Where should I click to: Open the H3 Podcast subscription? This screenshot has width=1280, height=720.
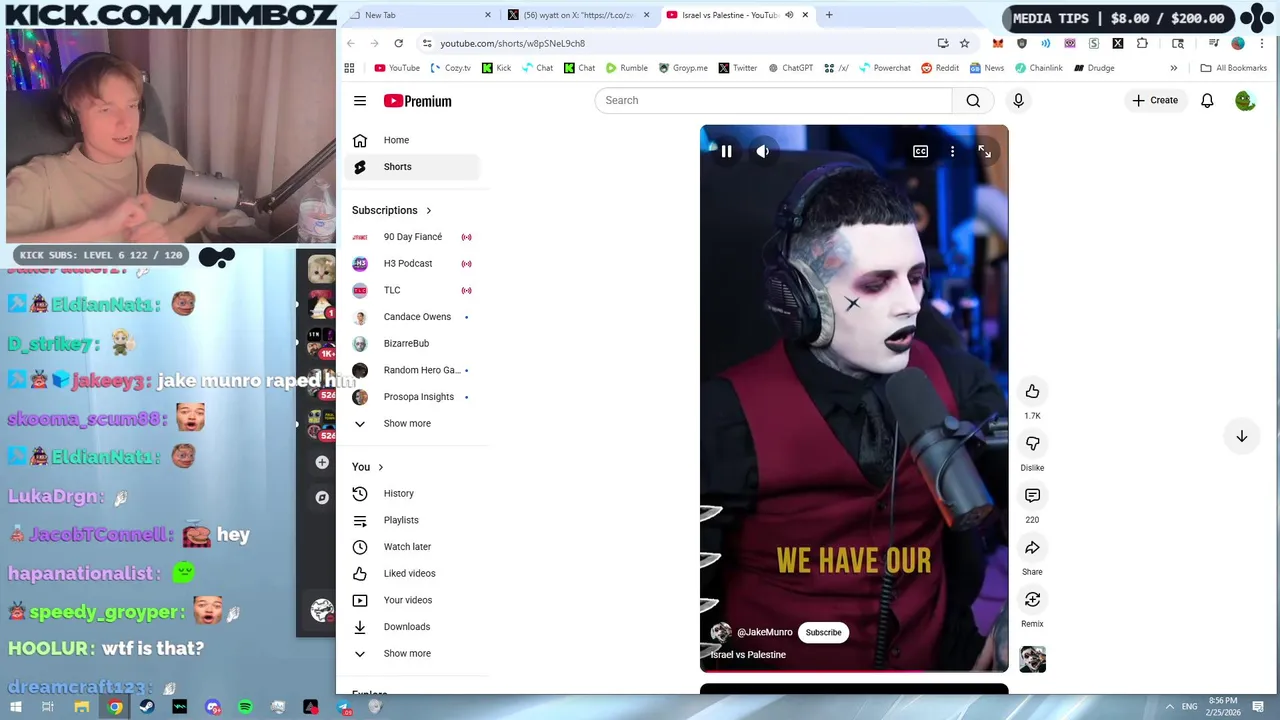[x=412, y=264]
